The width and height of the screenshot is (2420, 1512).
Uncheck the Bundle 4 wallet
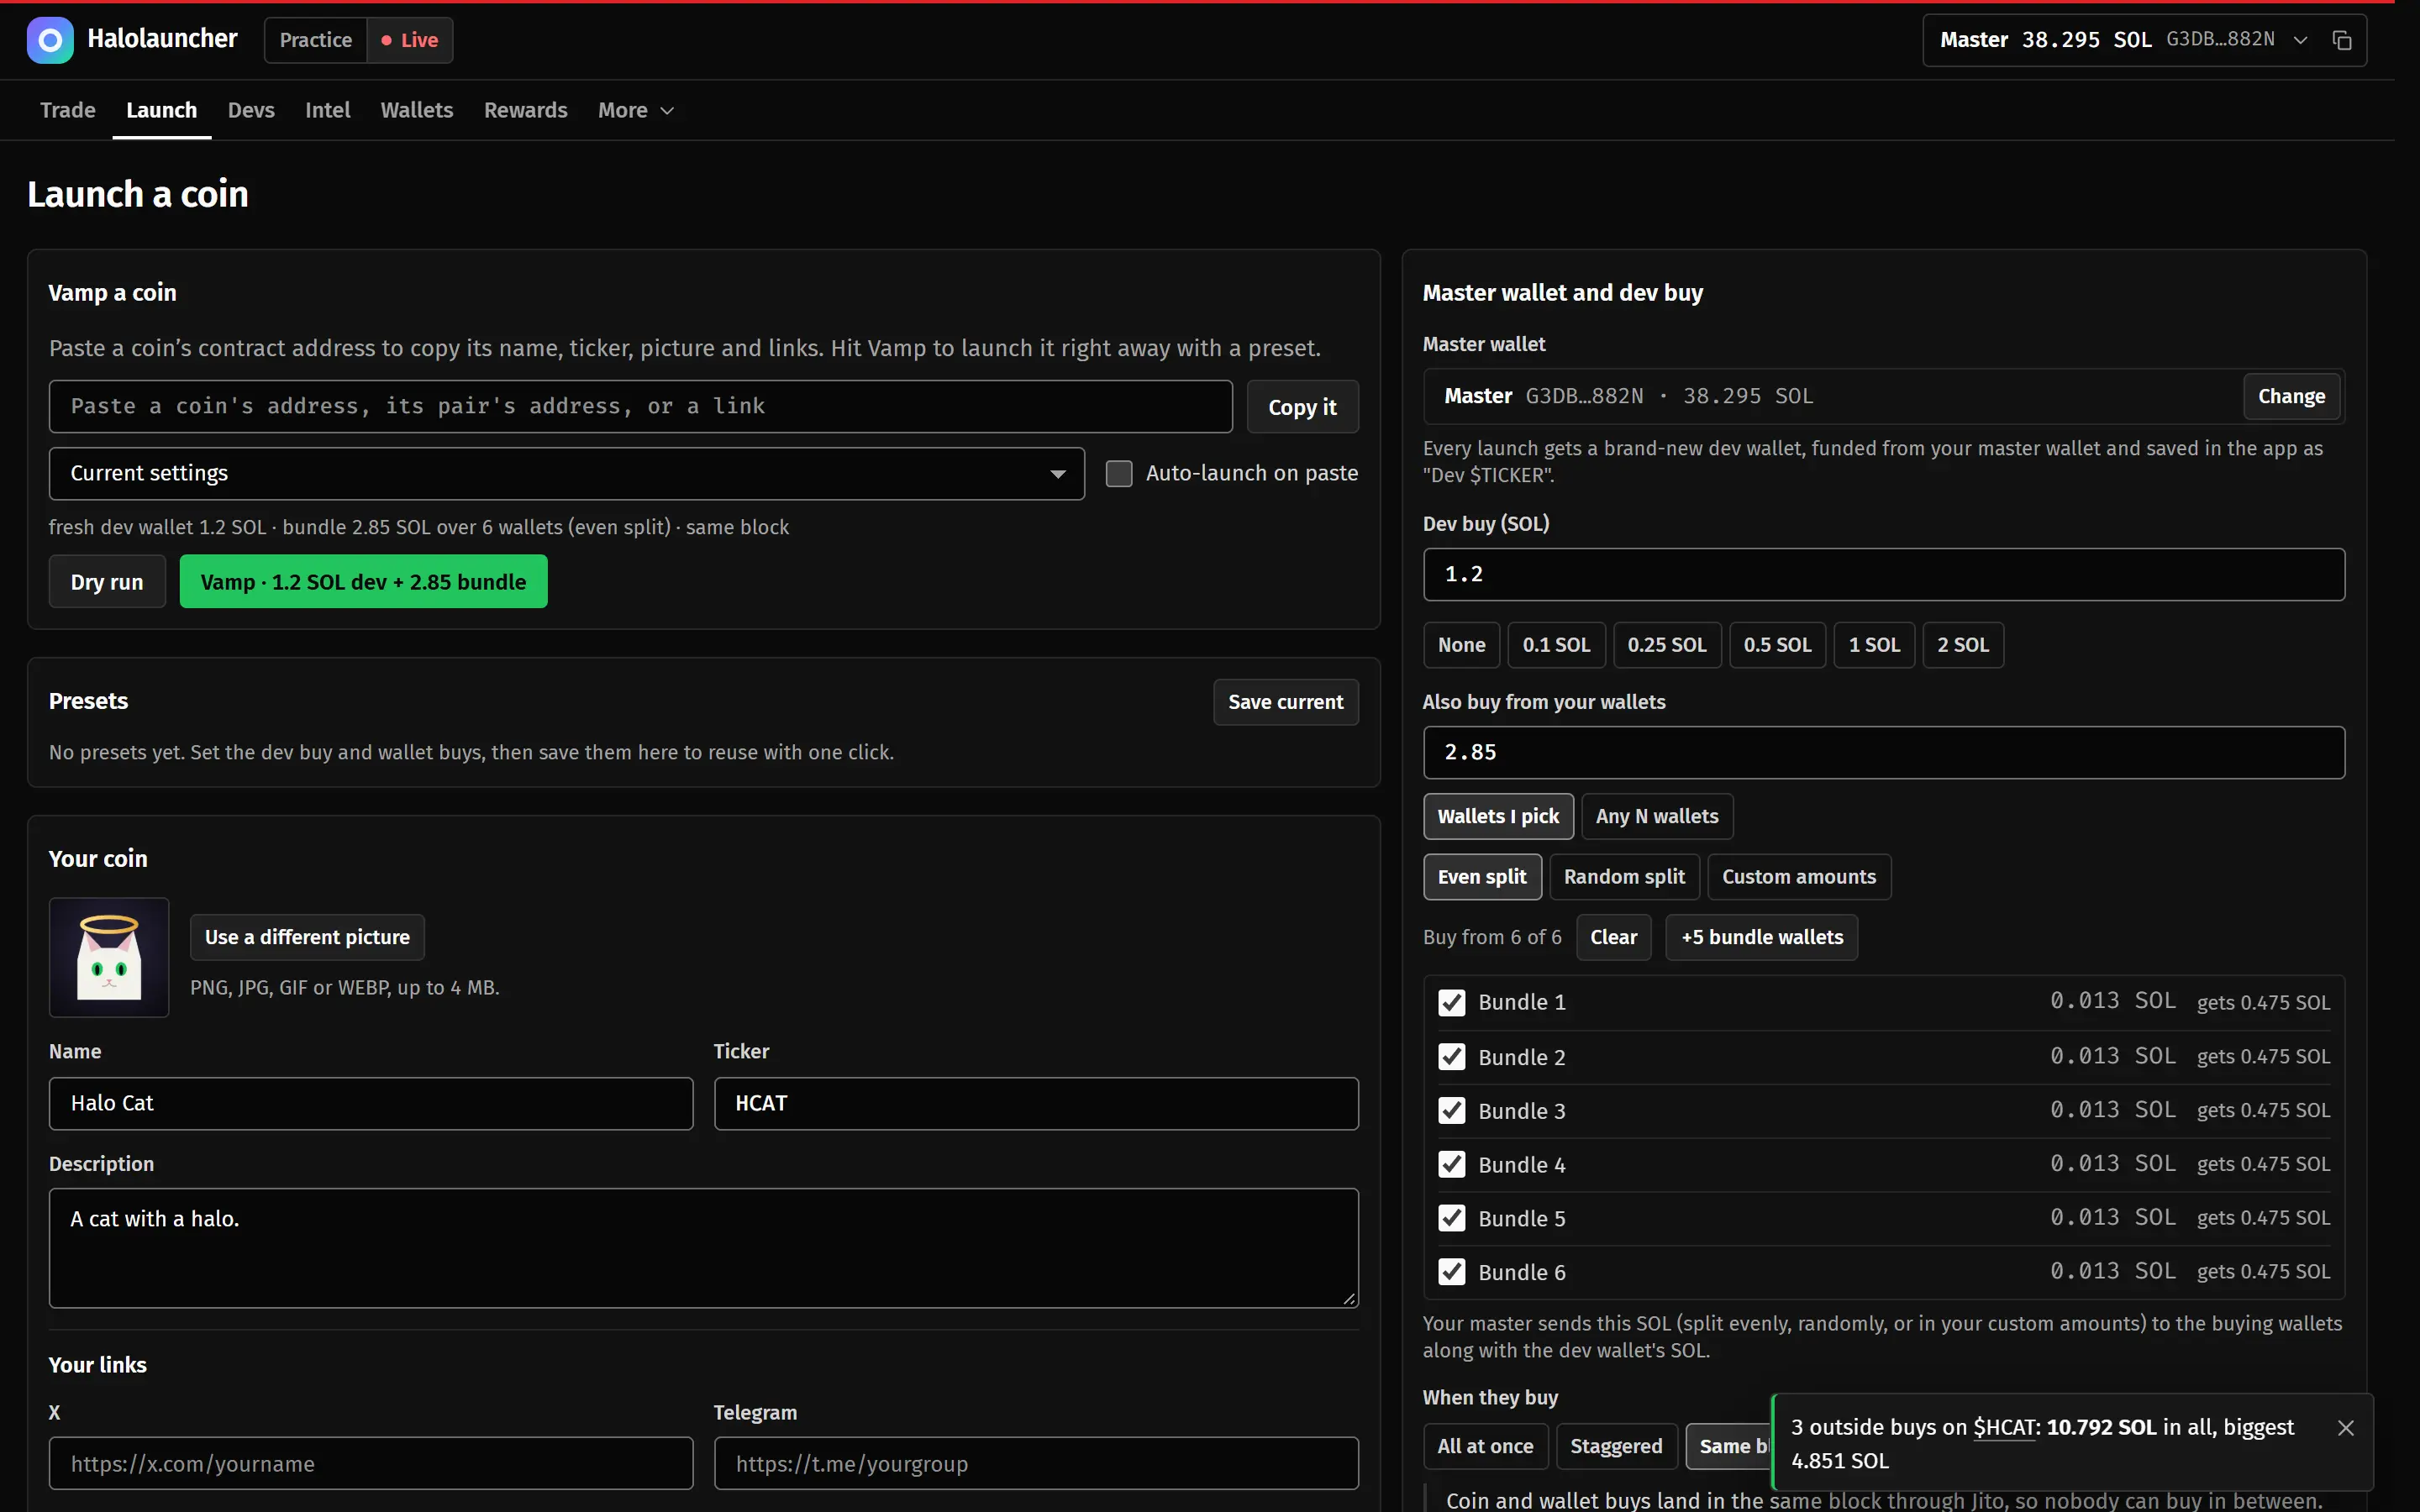coord(1451,1164)
